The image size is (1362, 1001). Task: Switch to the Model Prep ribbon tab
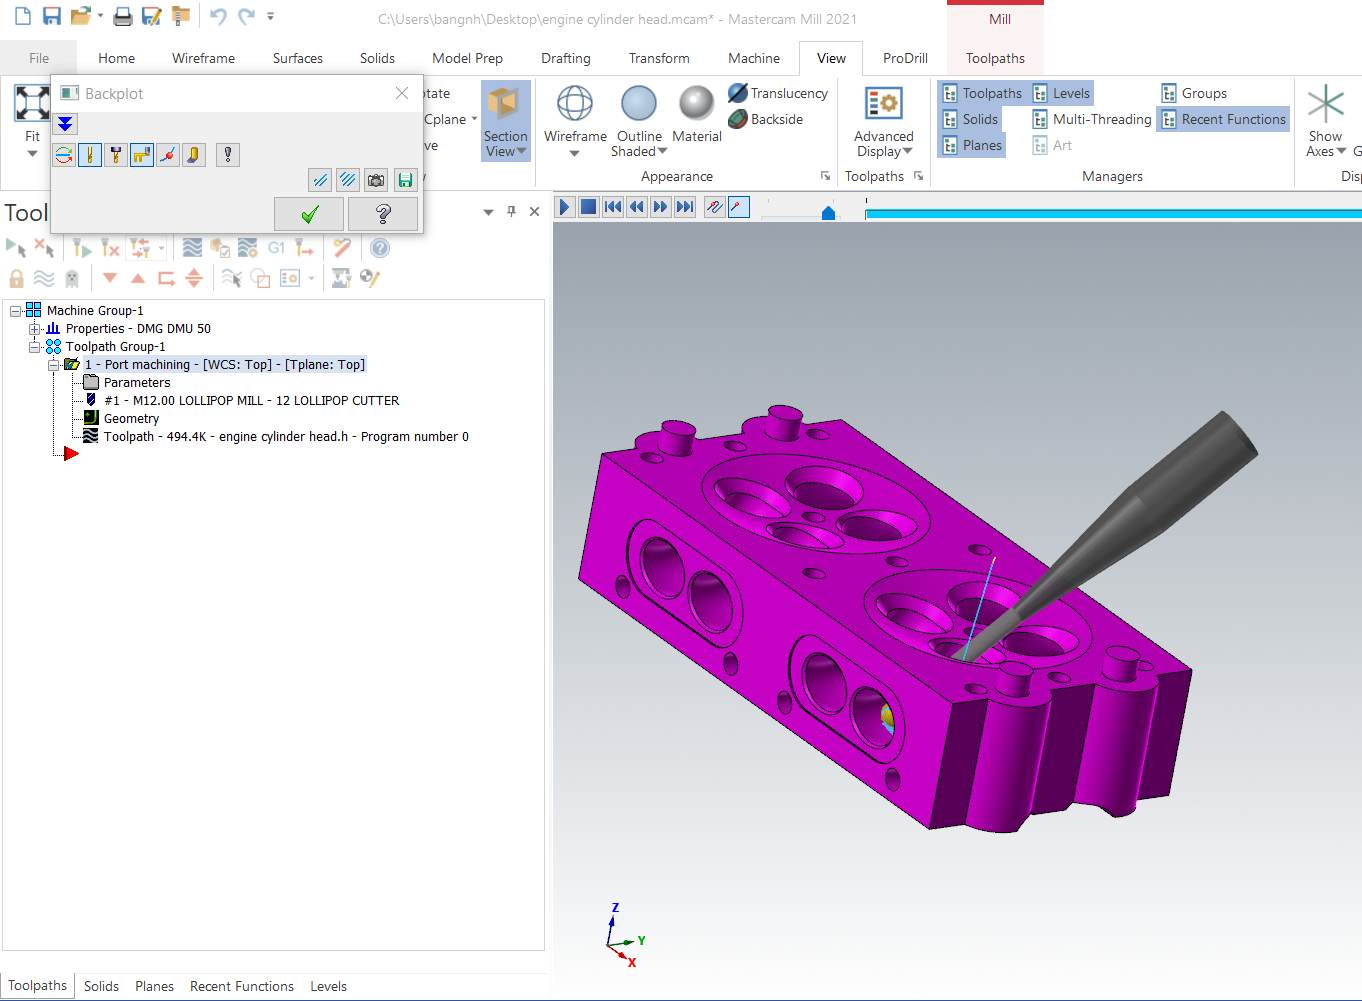467,58
